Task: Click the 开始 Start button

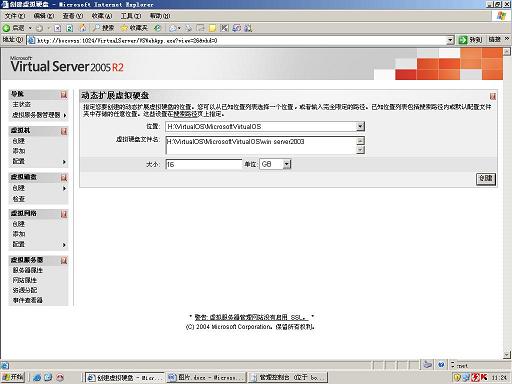Action: pyautogui.click(x=13, y=377)
